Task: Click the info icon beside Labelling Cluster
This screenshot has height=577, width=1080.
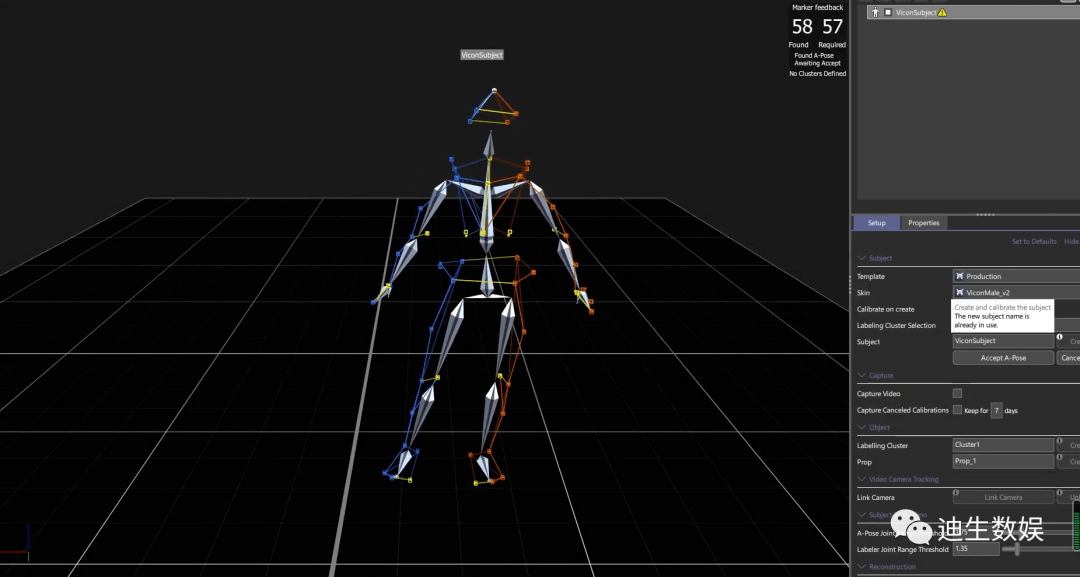Action: coord(1059,440)
